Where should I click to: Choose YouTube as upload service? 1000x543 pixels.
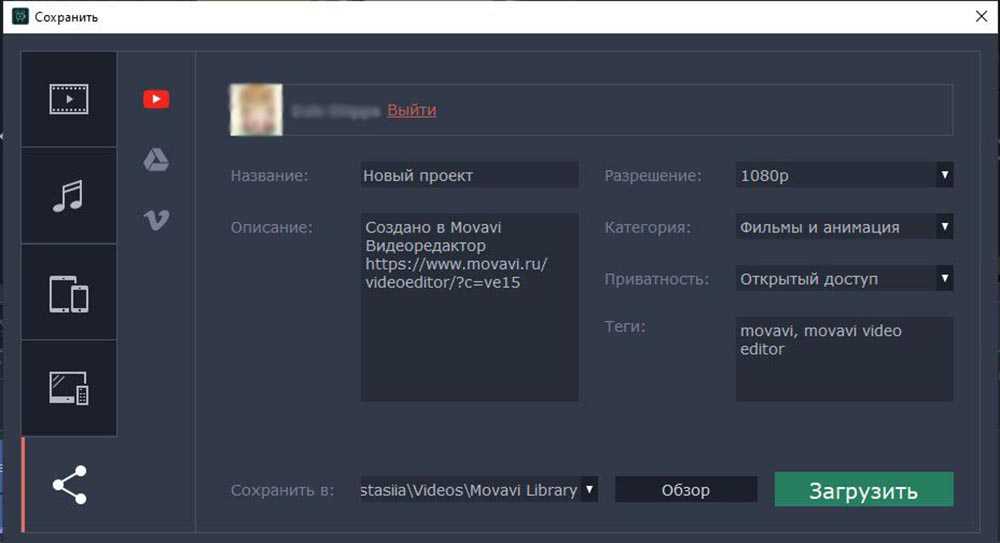tap(156, 99)
